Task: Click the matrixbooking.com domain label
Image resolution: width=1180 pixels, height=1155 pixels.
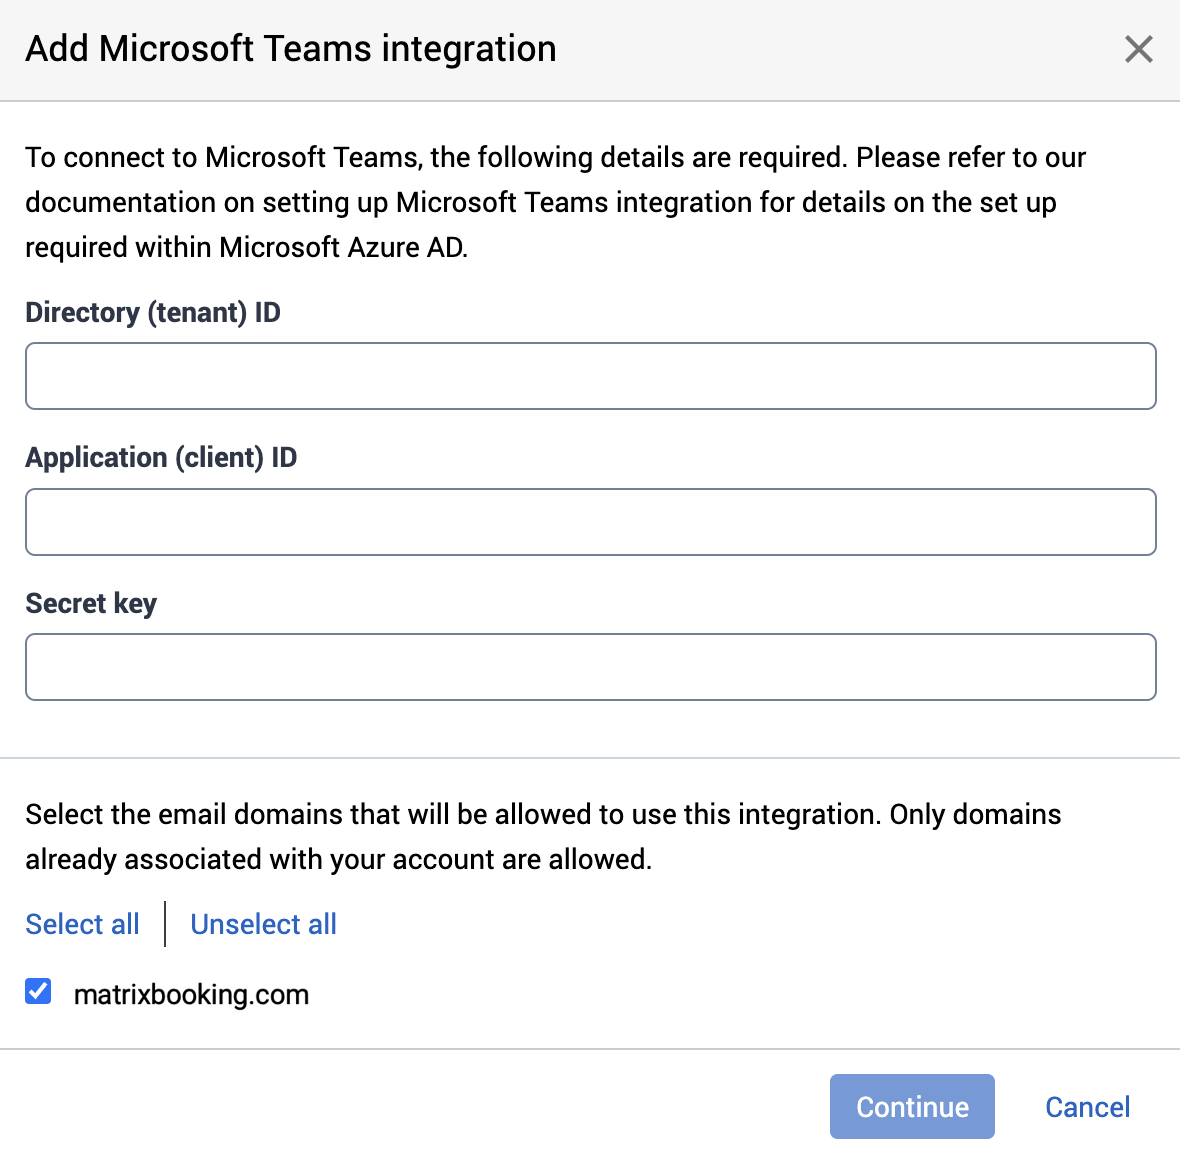Action: click(191, 994)
